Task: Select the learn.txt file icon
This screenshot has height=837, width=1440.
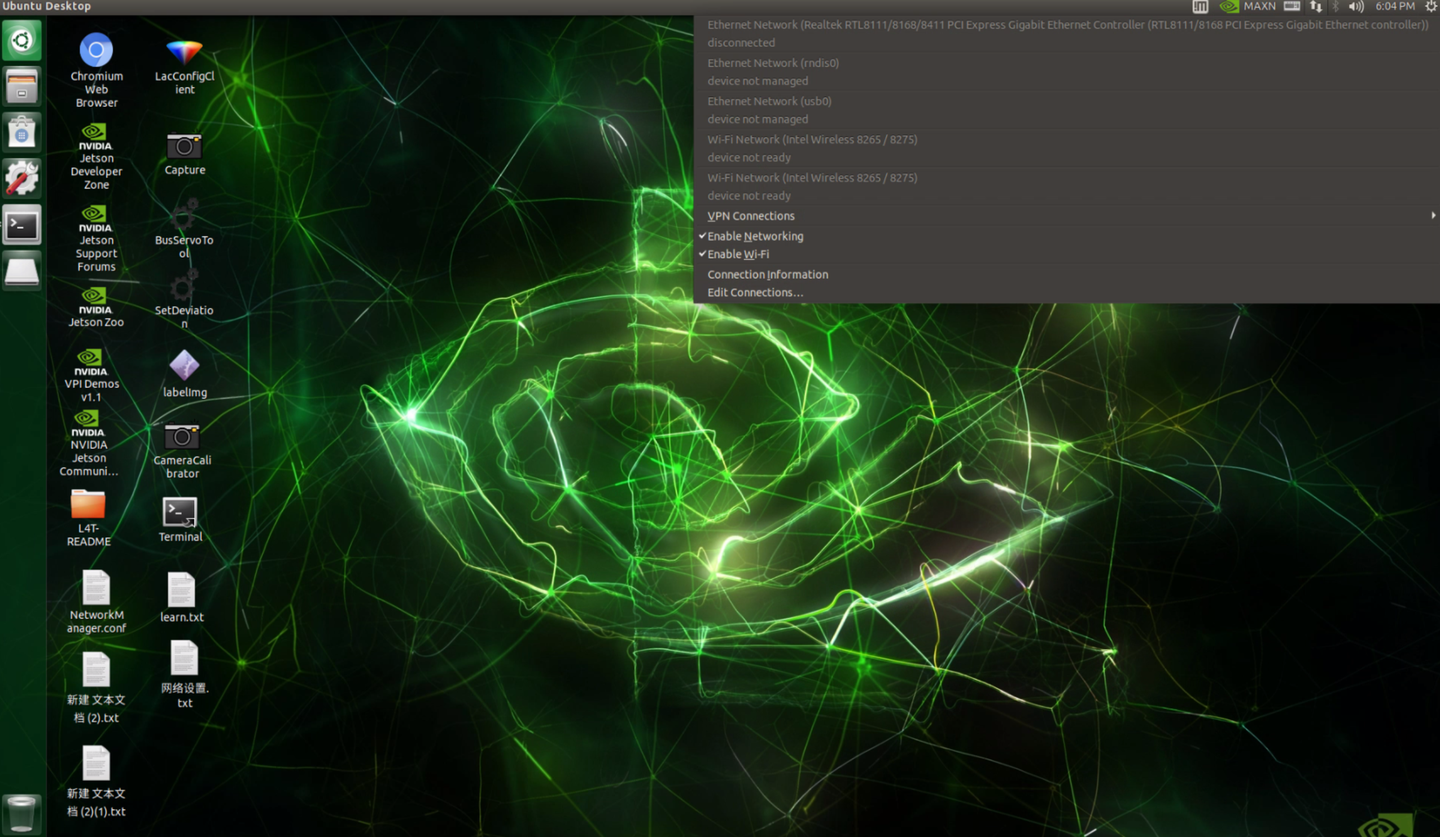Action: pyautogui.click(x=181, y=598)
